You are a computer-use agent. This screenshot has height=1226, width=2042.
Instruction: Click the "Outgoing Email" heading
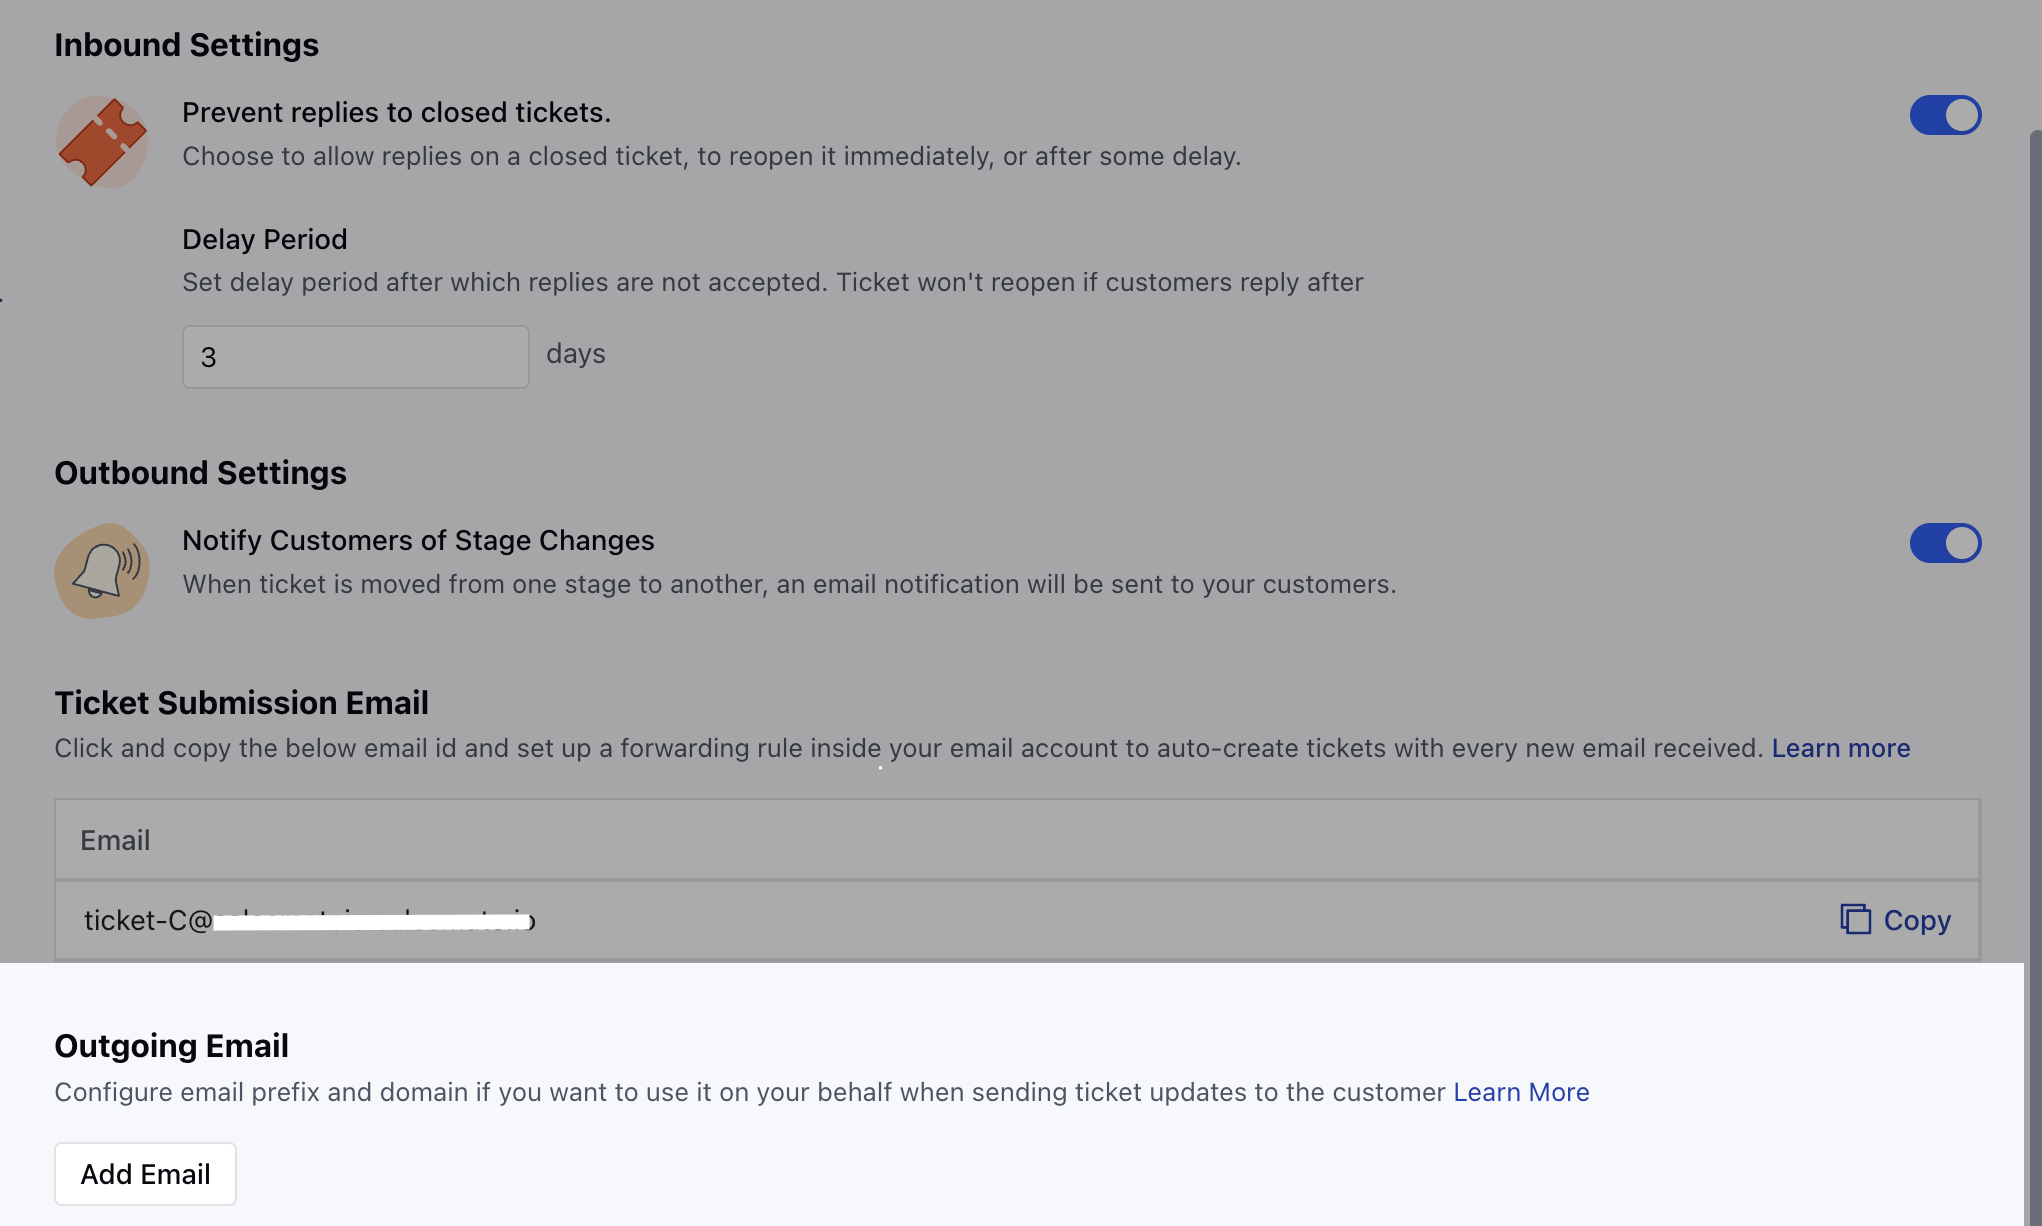171,1044
